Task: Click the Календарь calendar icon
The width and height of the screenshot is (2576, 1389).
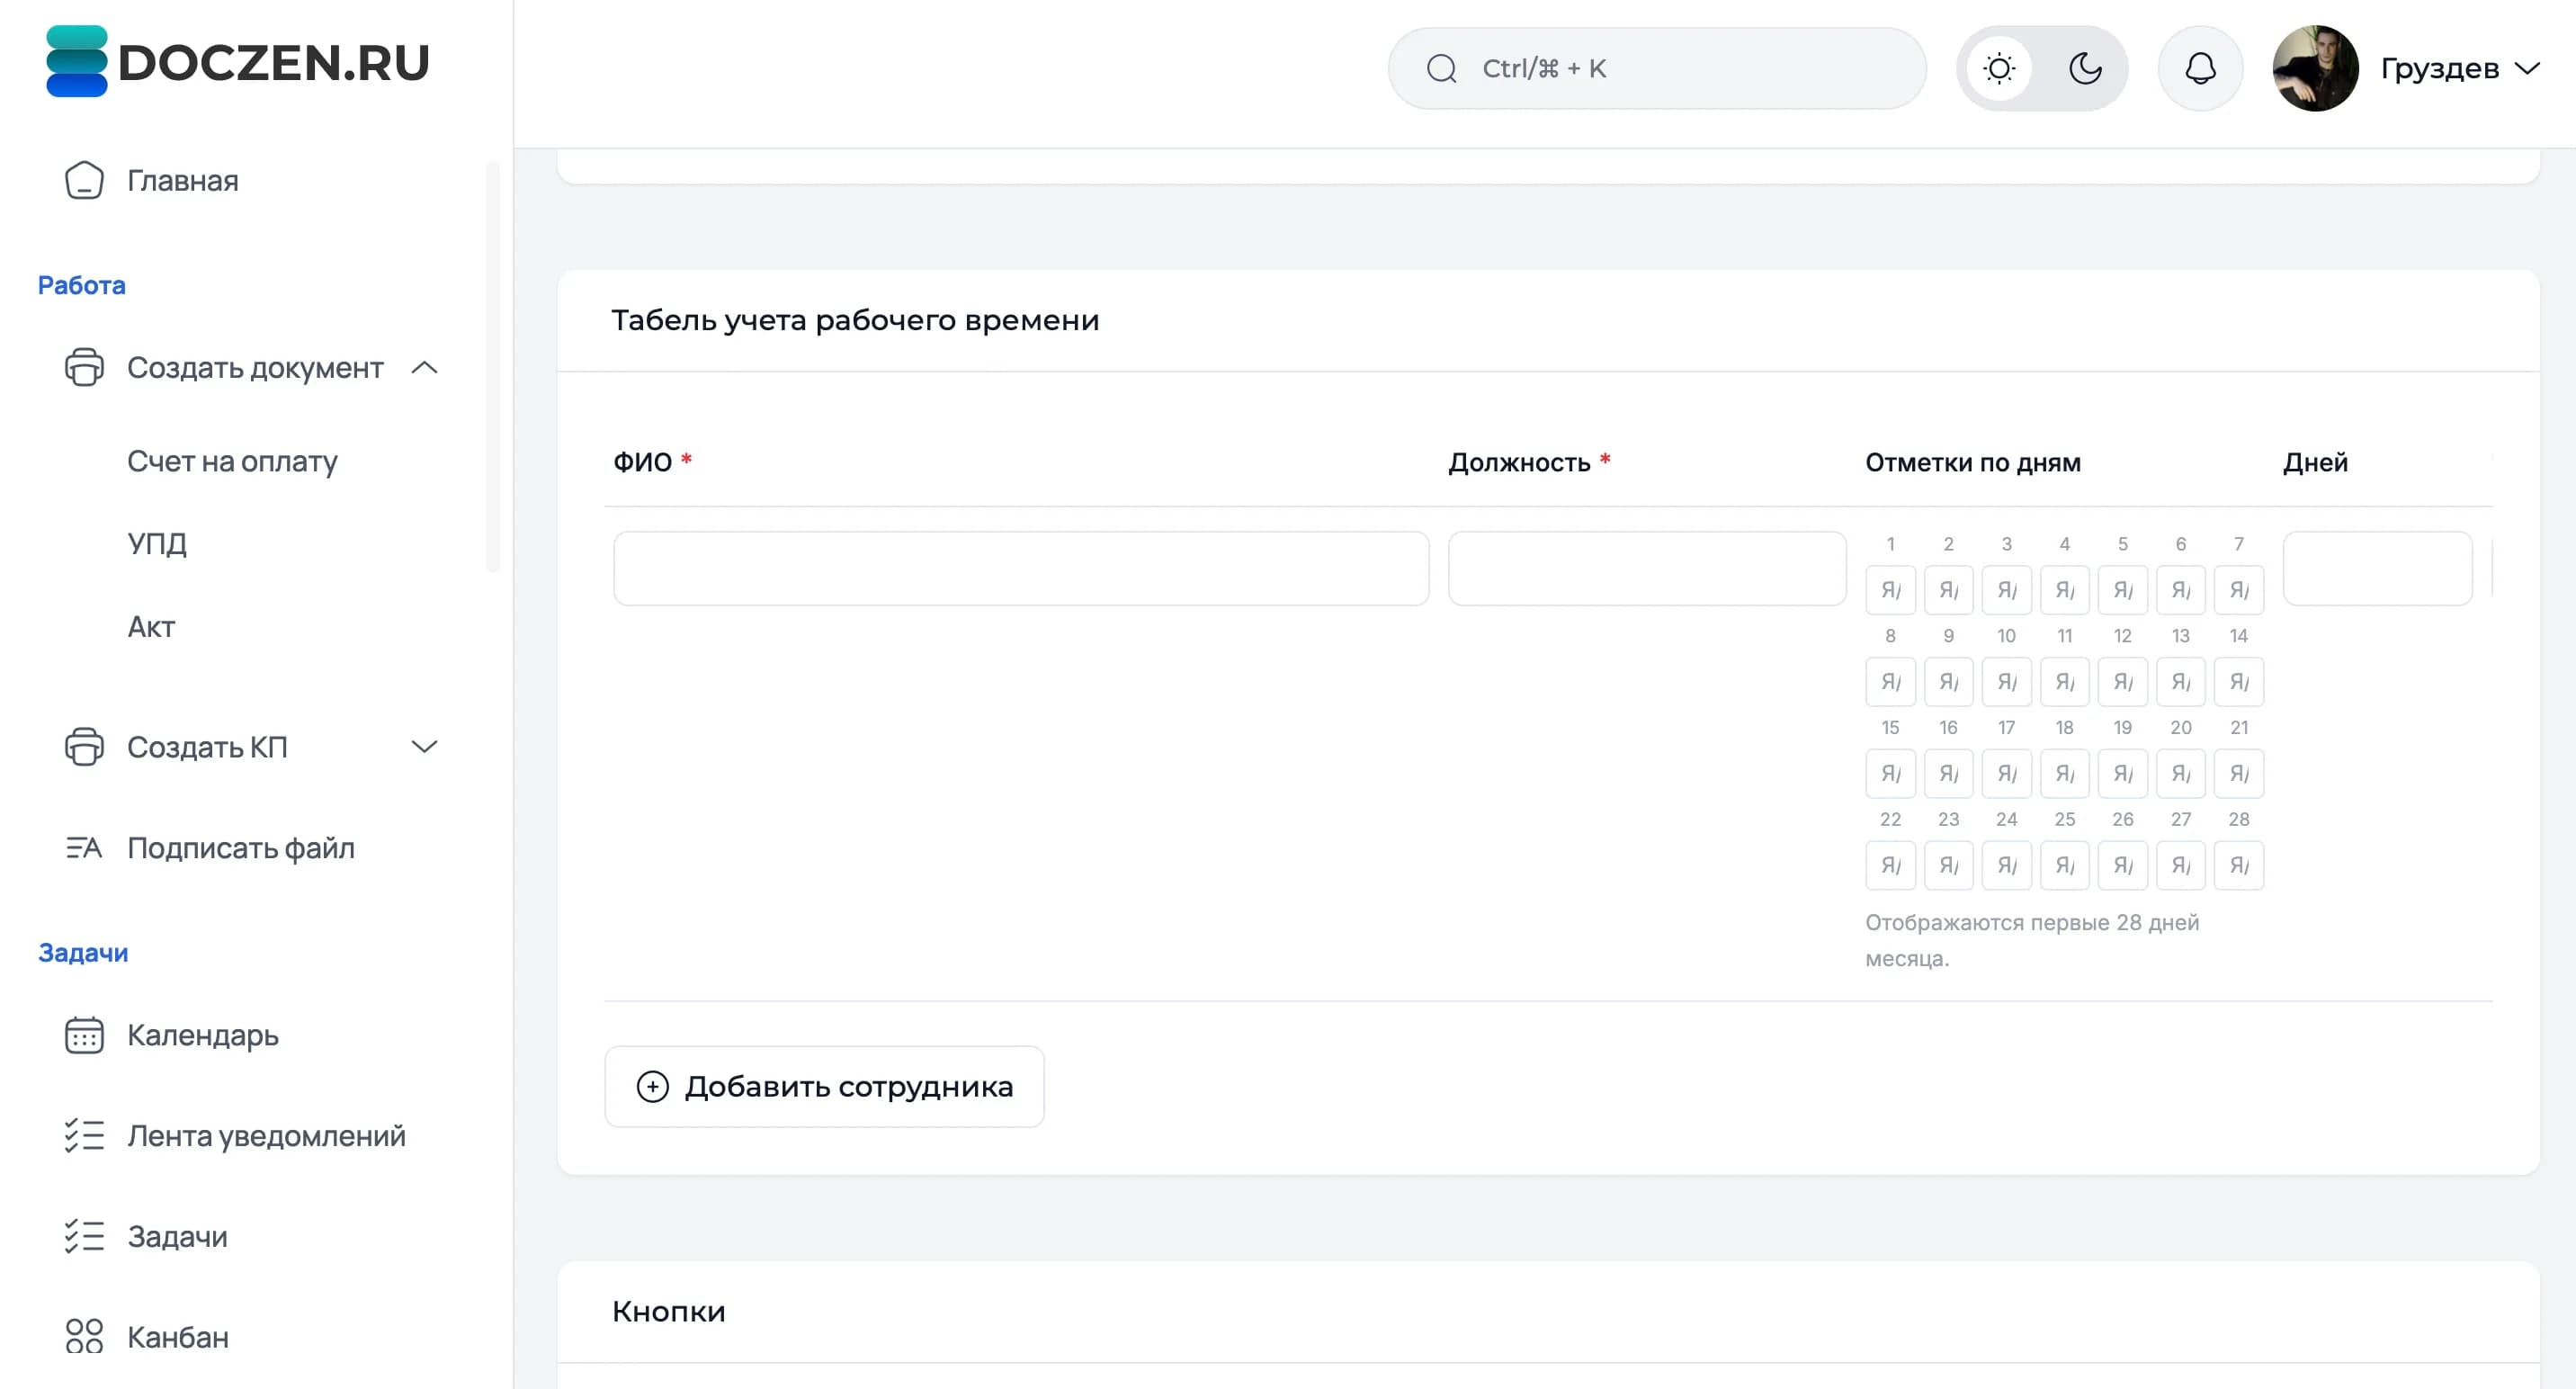Action: pyautogui.click(x=84, y=1035)
